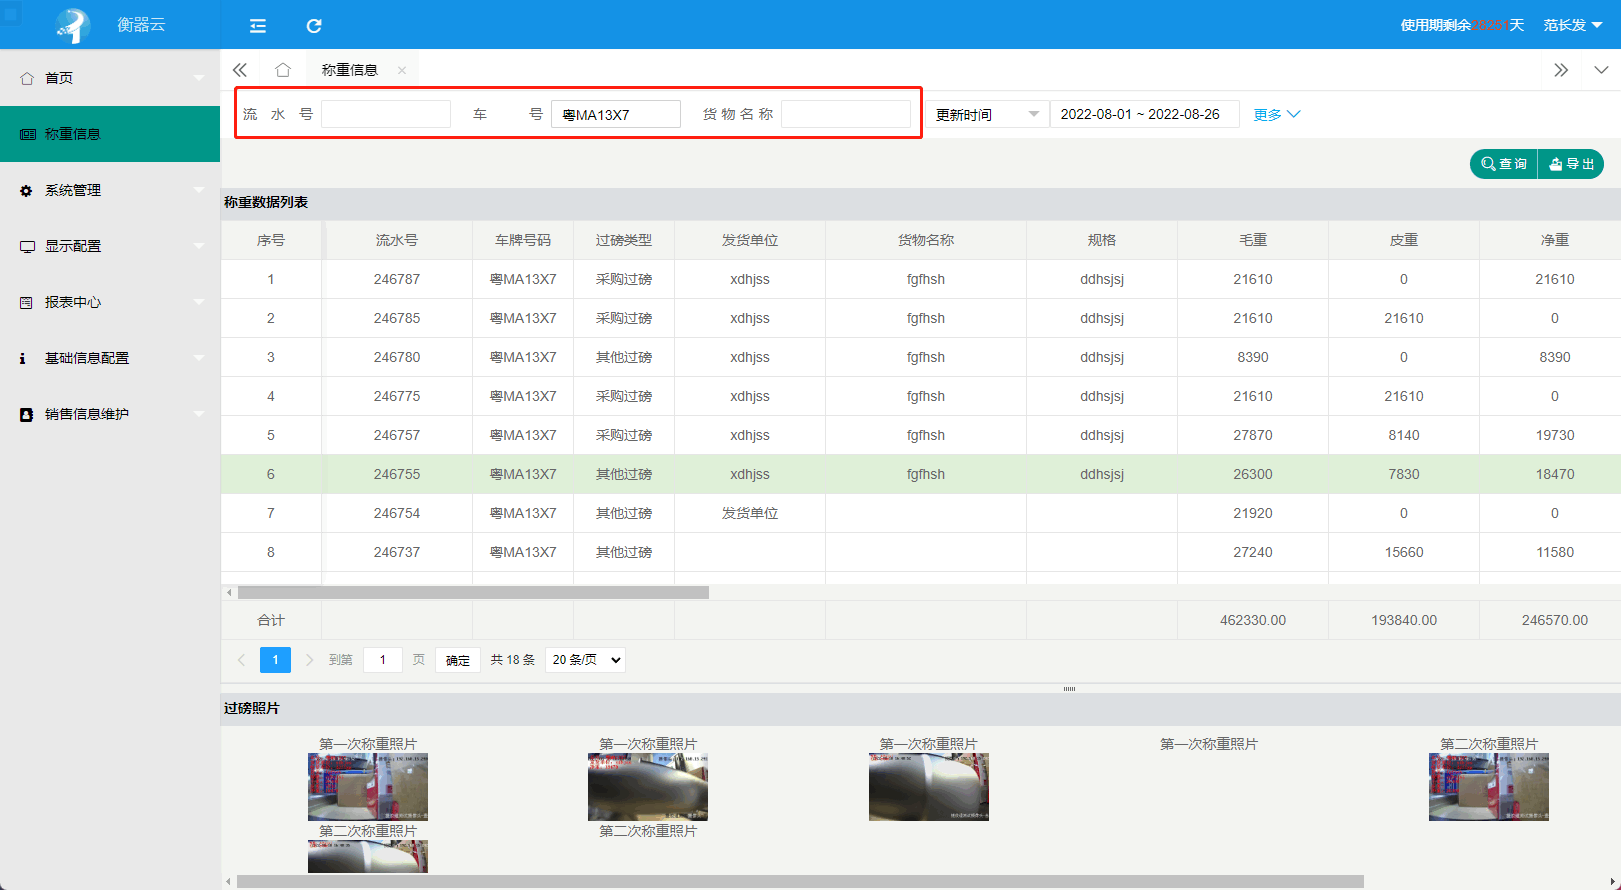Select row with 流水号 246754
Screen dimensions: 1621x890
[920, 513]
